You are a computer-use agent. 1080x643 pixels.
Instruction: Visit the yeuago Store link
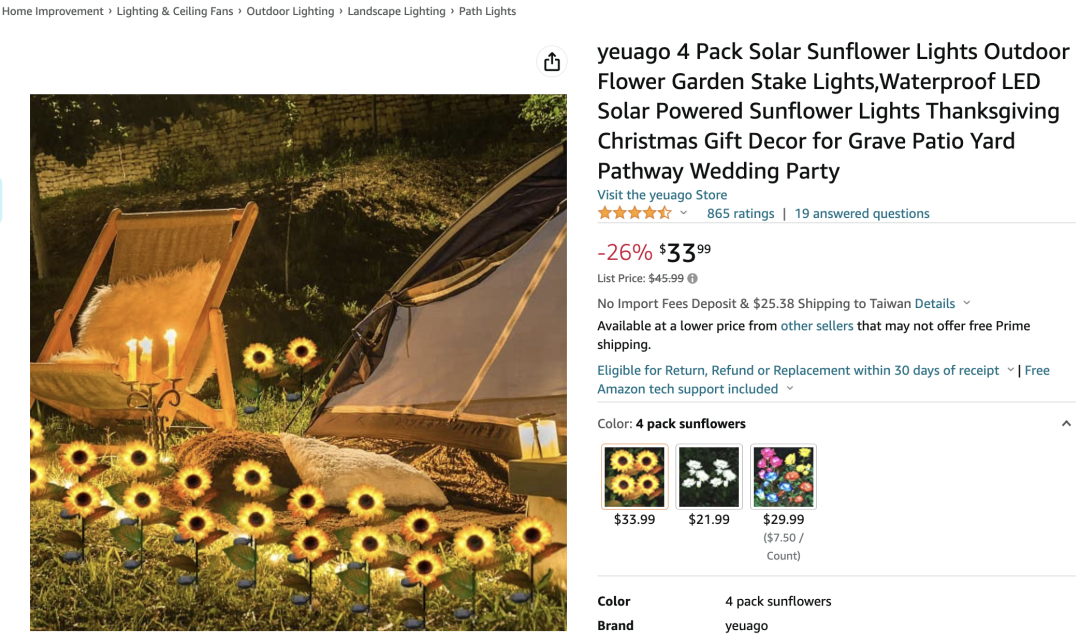(662, 195)
